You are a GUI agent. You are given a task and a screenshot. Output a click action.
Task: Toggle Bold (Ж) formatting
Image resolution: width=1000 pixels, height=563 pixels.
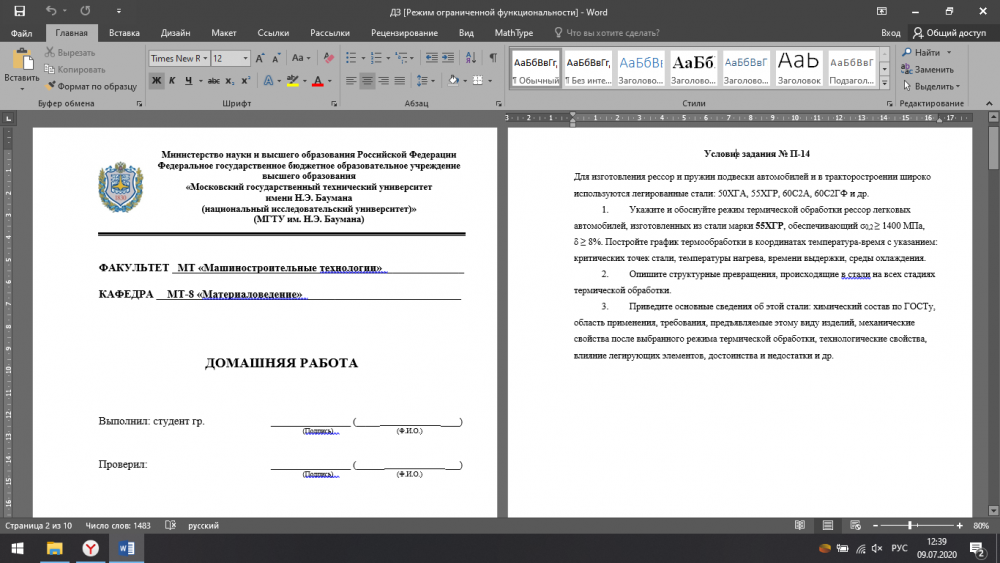(157, 81)
